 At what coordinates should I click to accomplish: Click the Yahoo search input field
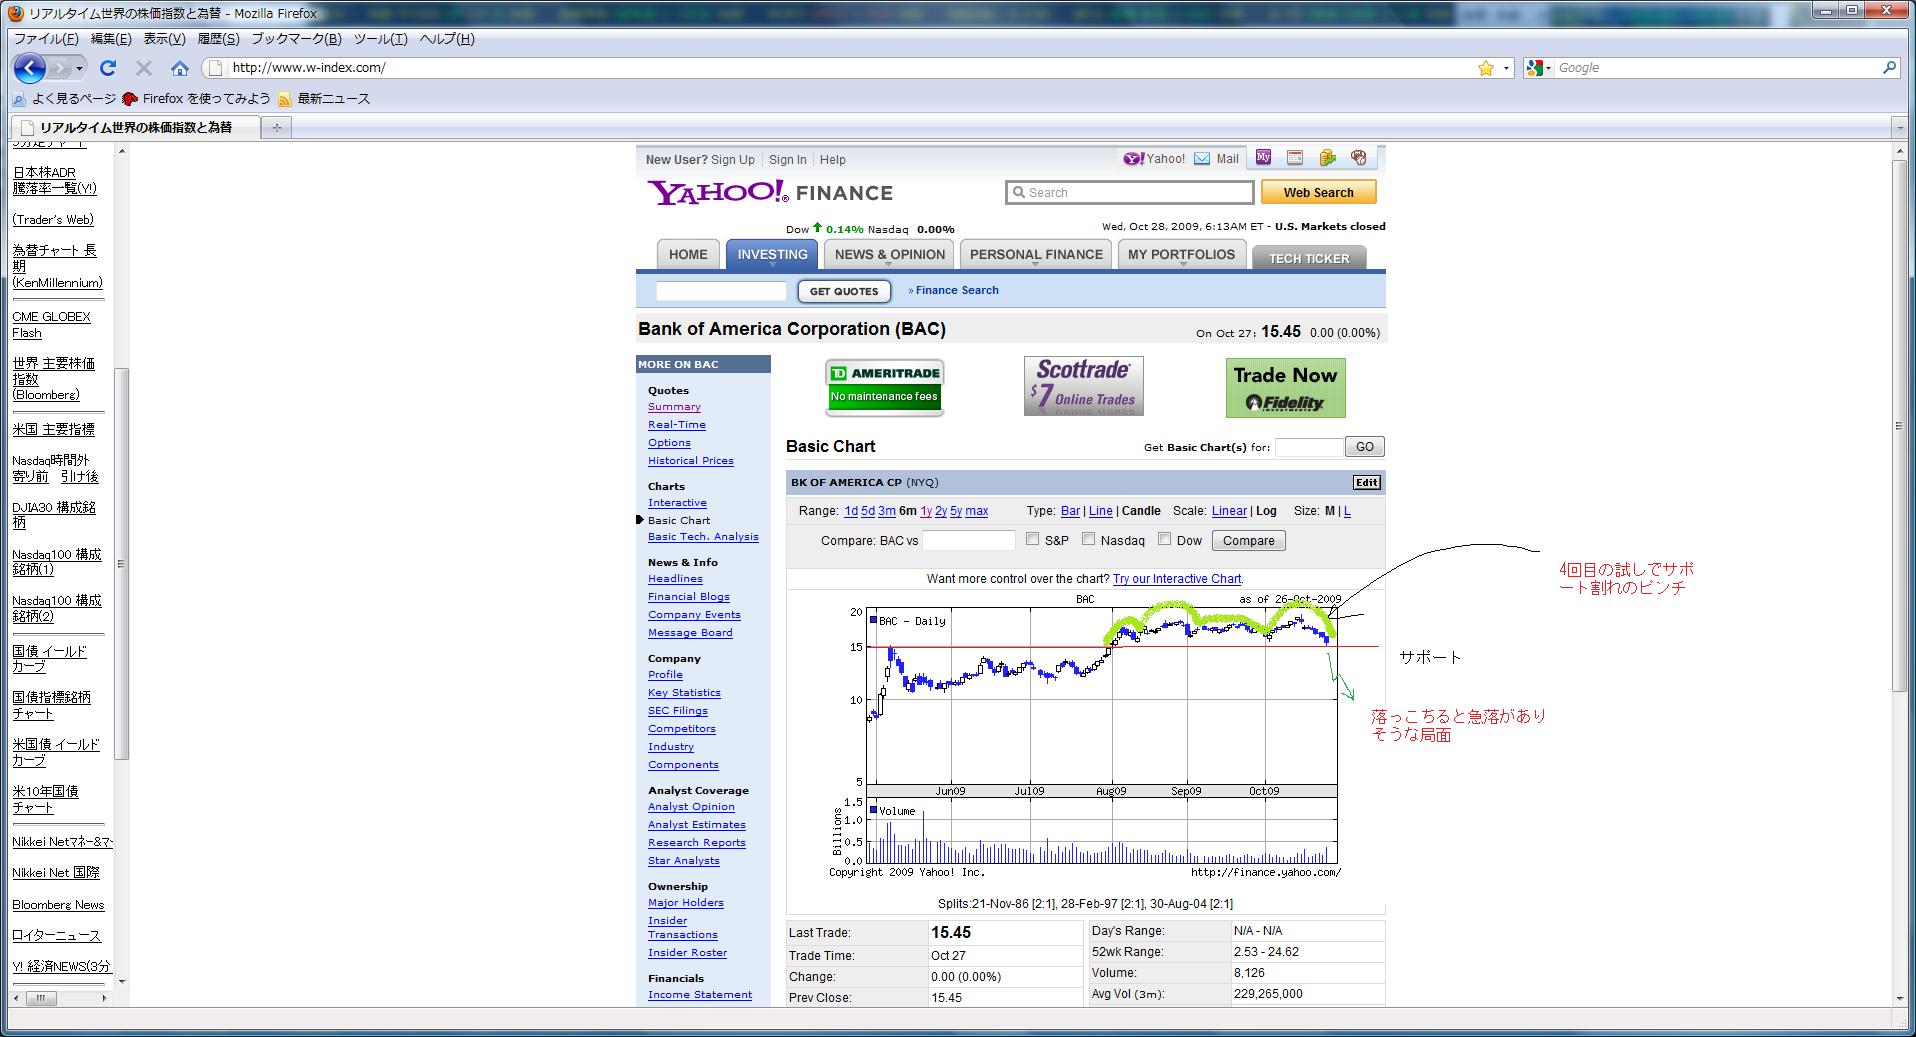1130,192
